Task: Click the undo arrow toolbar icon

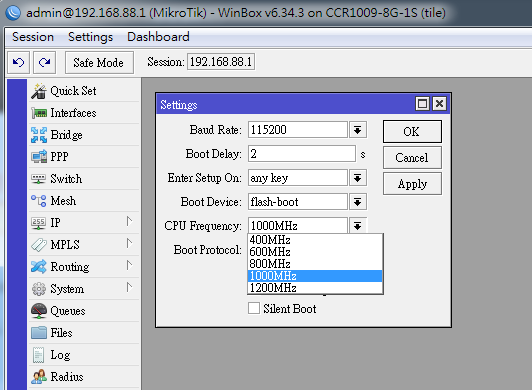Action: coord(18,62)
